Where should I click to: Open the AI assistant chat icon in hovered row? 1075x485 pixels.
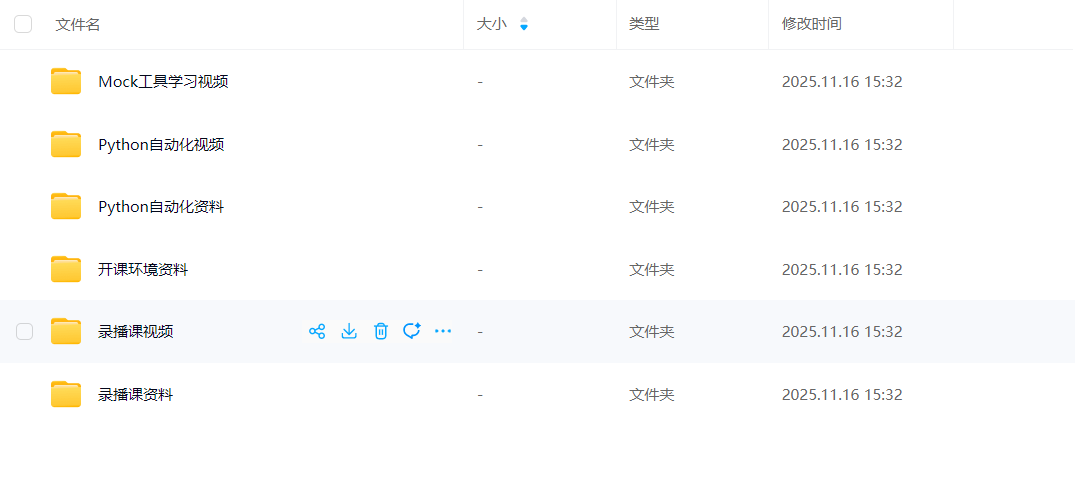click(x=411, y=332)
